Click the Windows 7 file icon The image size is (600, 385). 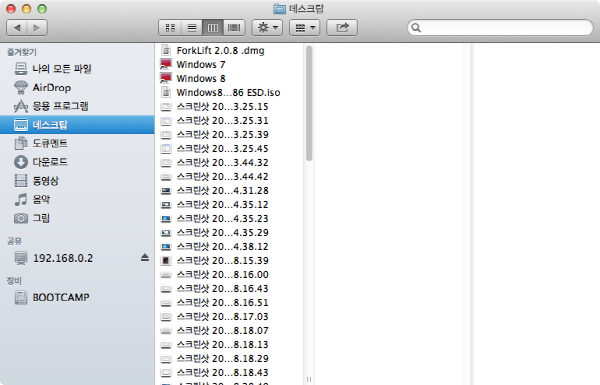click(x=166, y=64)
